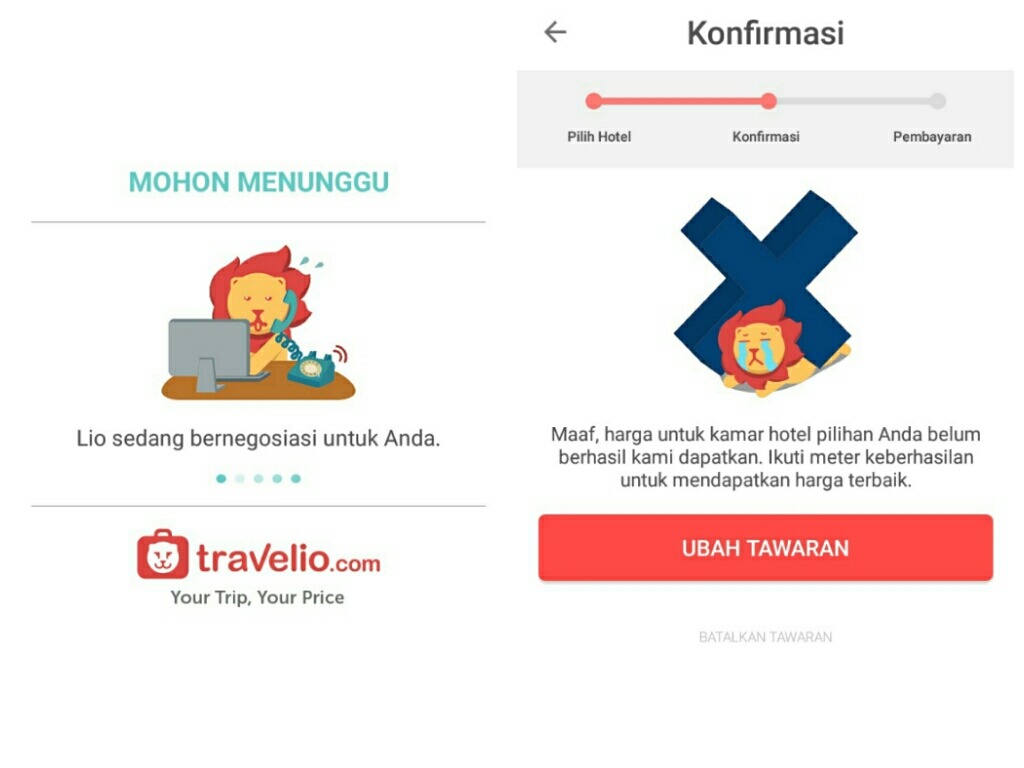
Task: Select the BATALKAN TAWARAN link
Action: [765, 637]
